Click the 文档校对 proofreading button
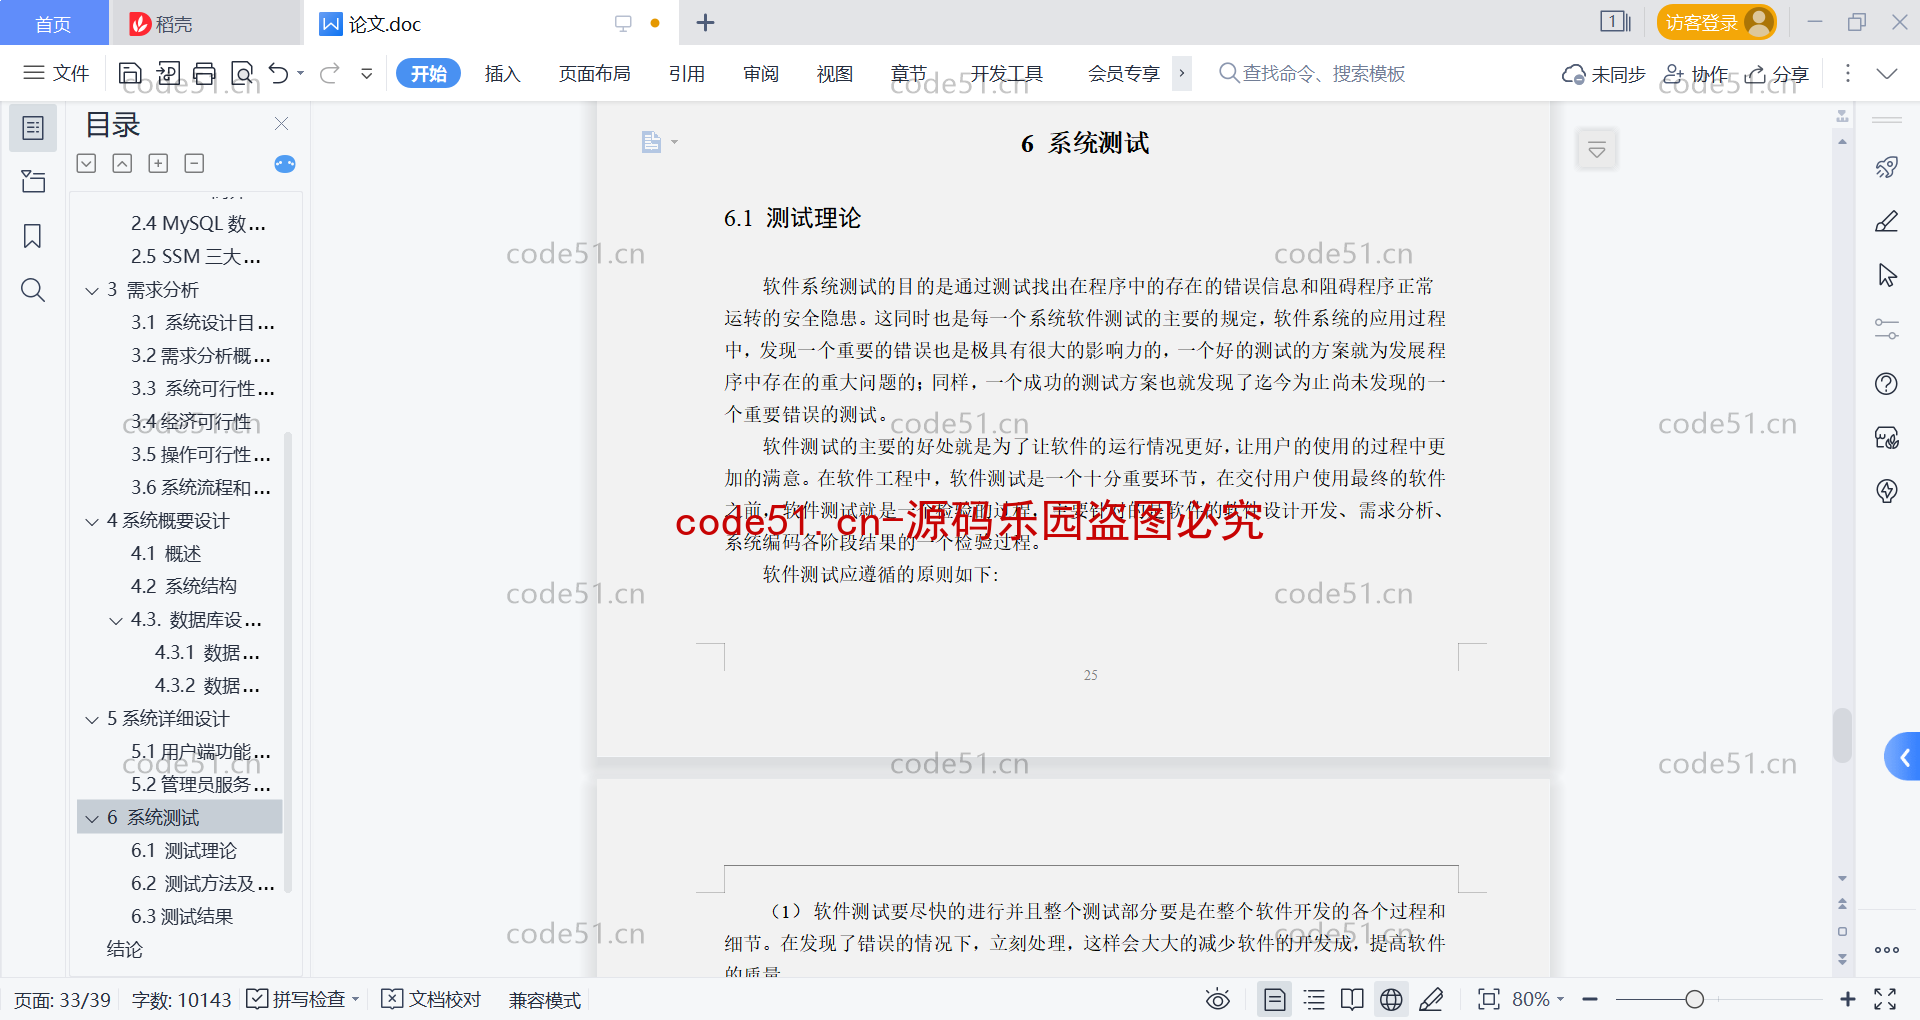The height and width of the screenshot is (1020, 1920). tap(431, 999)
